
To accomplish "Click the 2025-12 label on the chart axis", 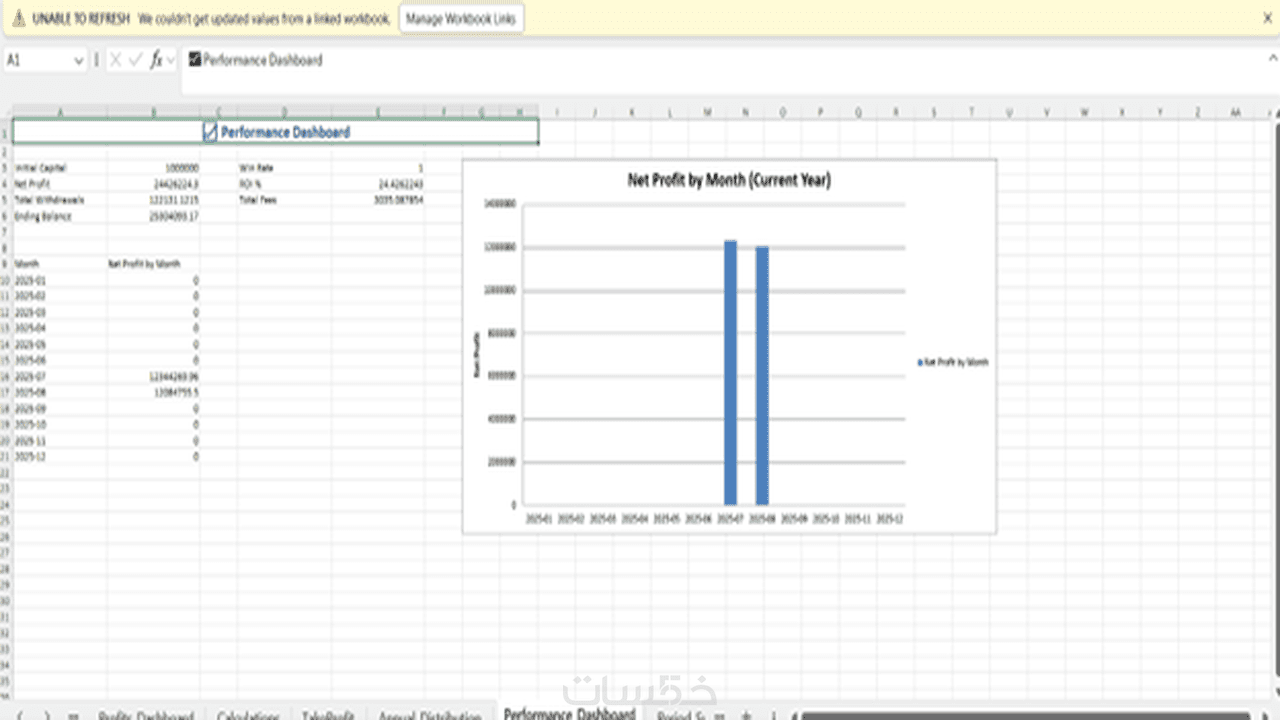I will pyautogui.click(x=889, y=519).
